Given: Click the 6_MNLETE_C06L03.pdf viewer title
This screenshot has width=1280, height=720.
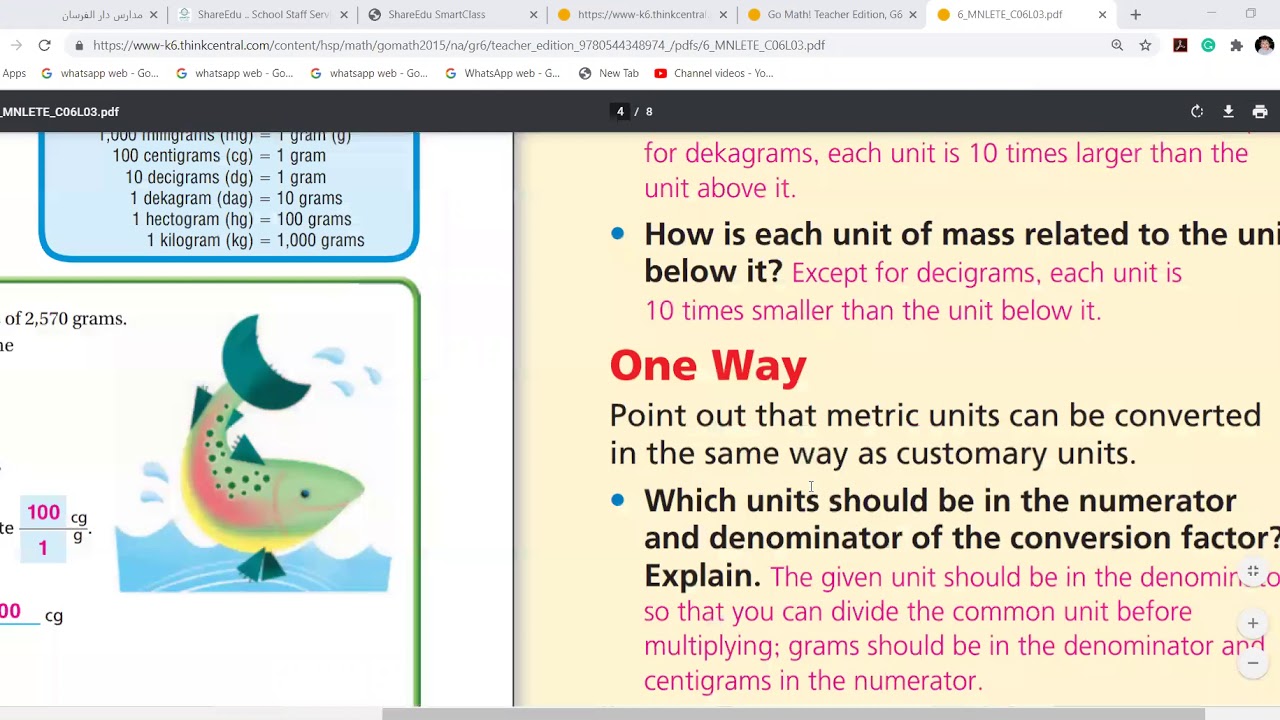Looking at the screenshot, I should tap(60, 112).
